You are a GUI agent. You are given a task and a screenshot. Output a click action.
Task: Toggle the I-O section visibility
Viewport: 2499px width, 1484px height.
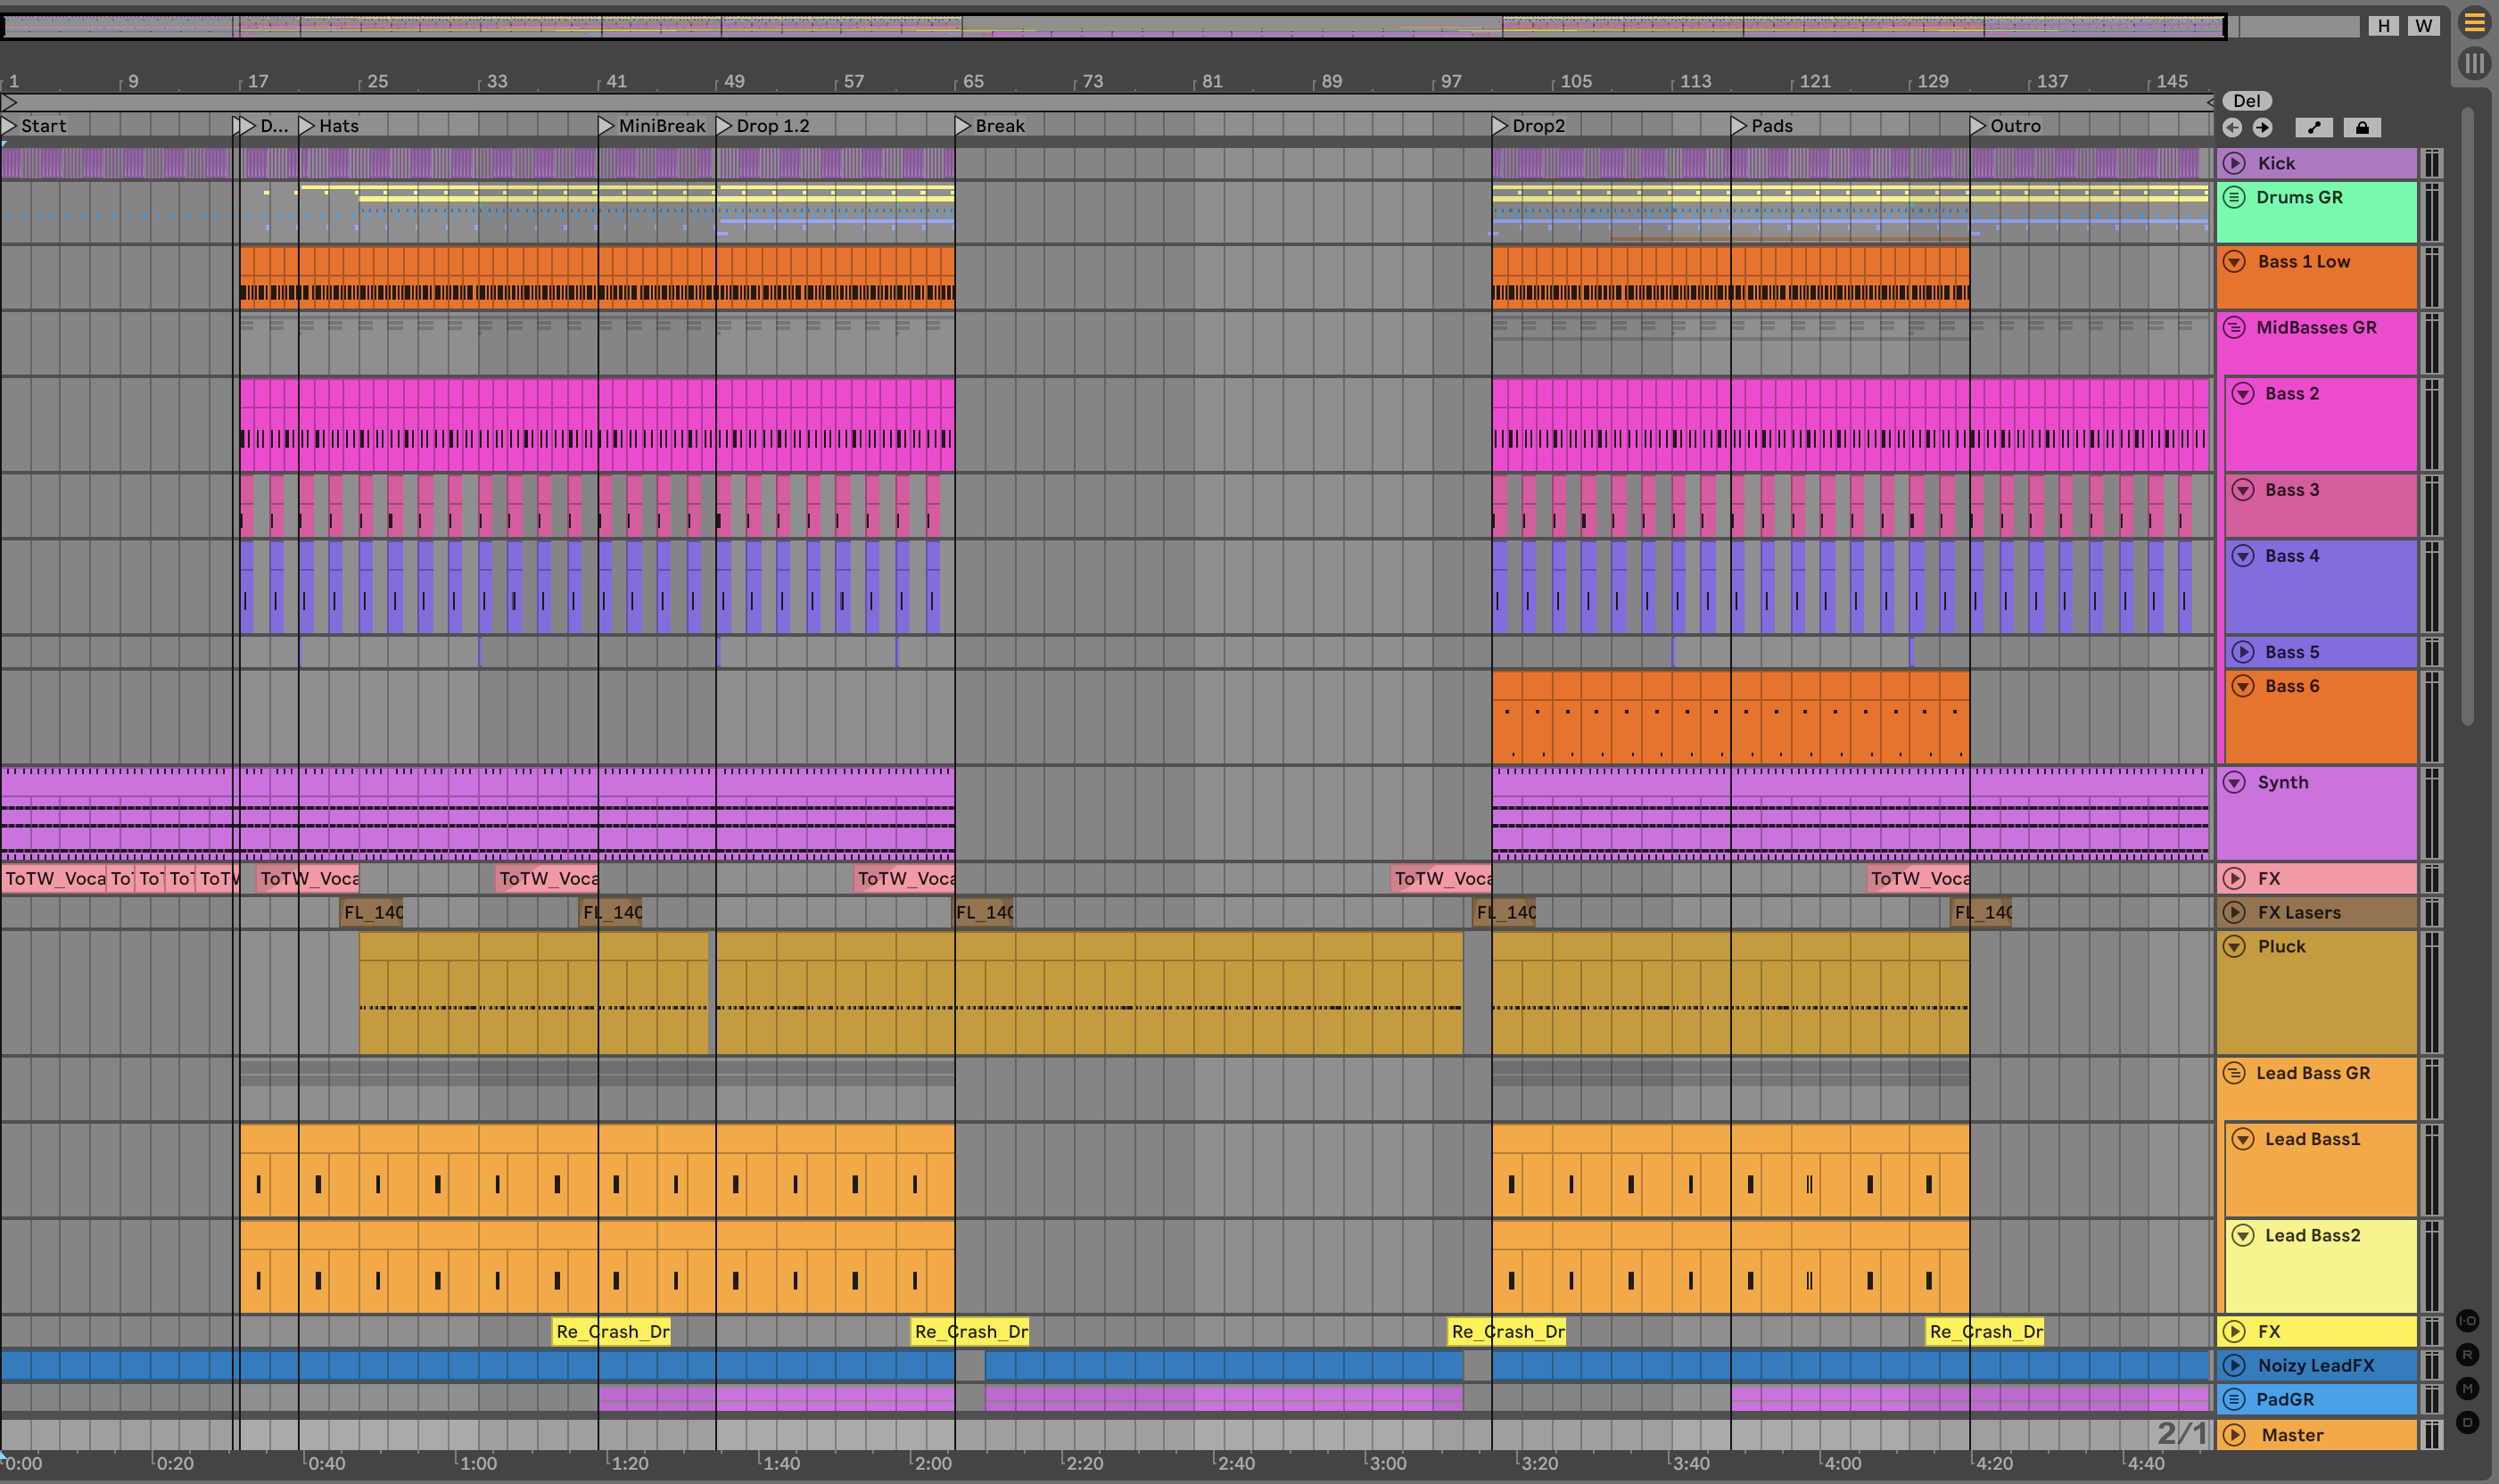[x=2467, y=1320]
